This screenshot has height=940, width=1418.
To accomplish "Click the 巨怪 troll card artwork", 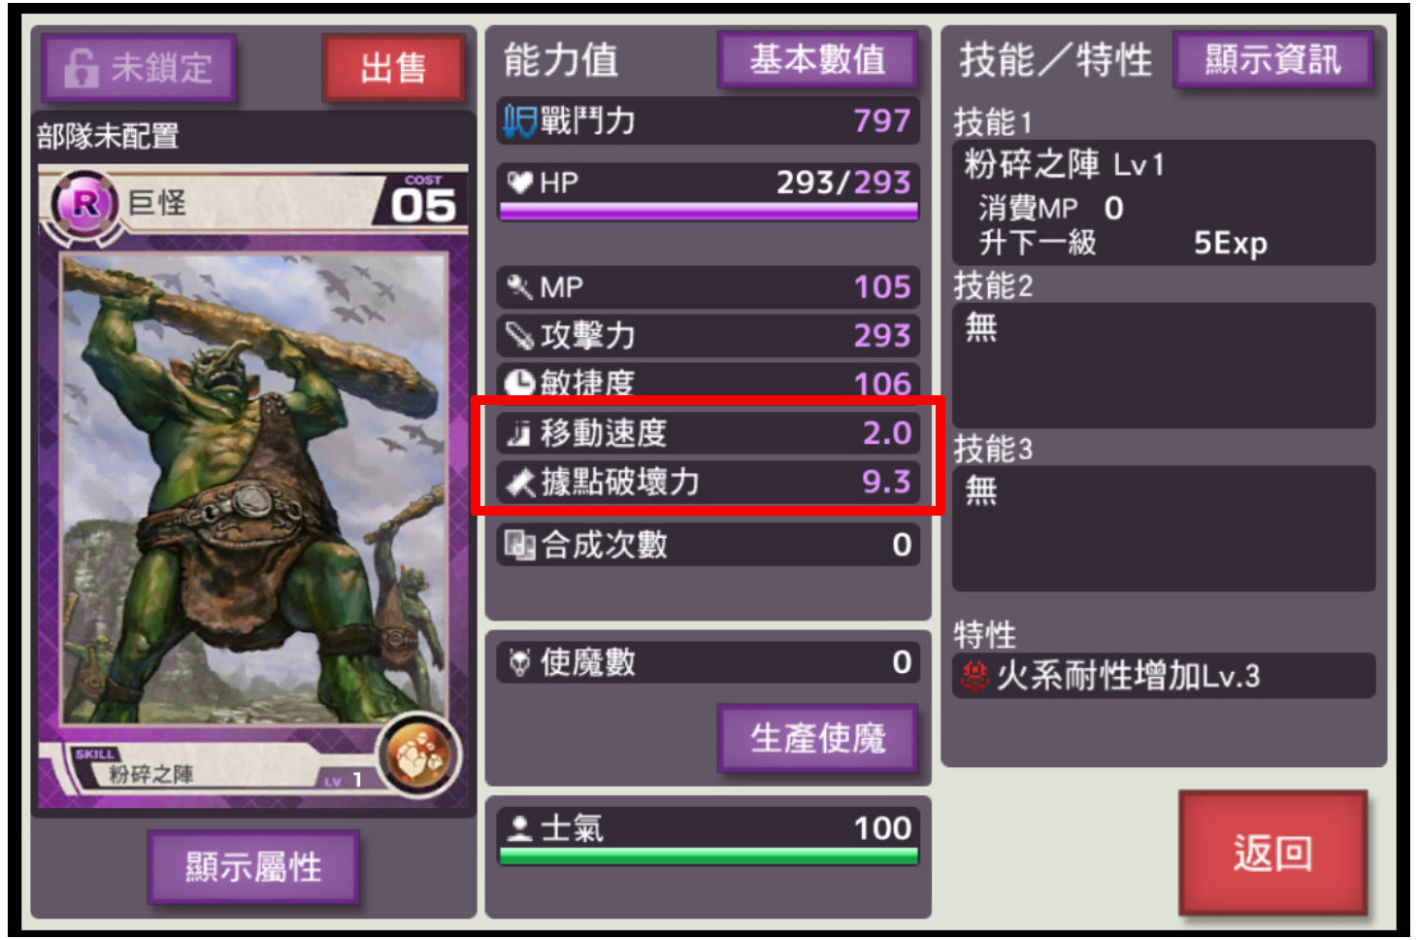I will pos(254,488).
